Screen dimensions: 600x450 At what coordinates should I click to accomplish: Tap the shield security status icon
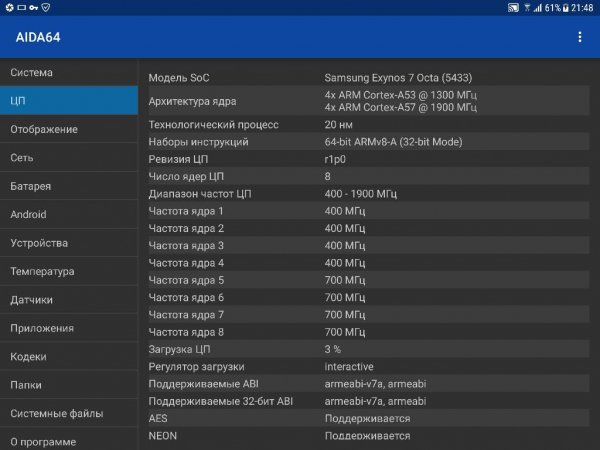pos(46,8)
